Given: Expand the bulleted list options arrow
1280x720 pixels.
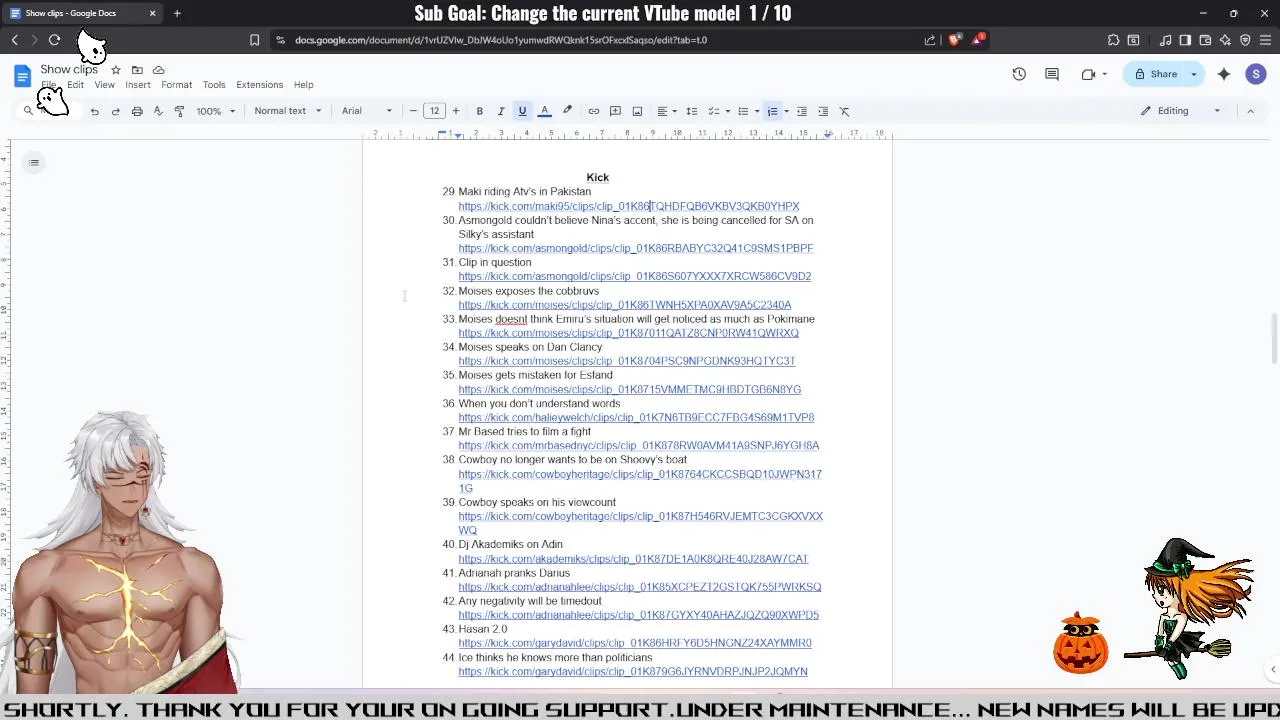Looking at the screenshot, I should coord(756,111).
